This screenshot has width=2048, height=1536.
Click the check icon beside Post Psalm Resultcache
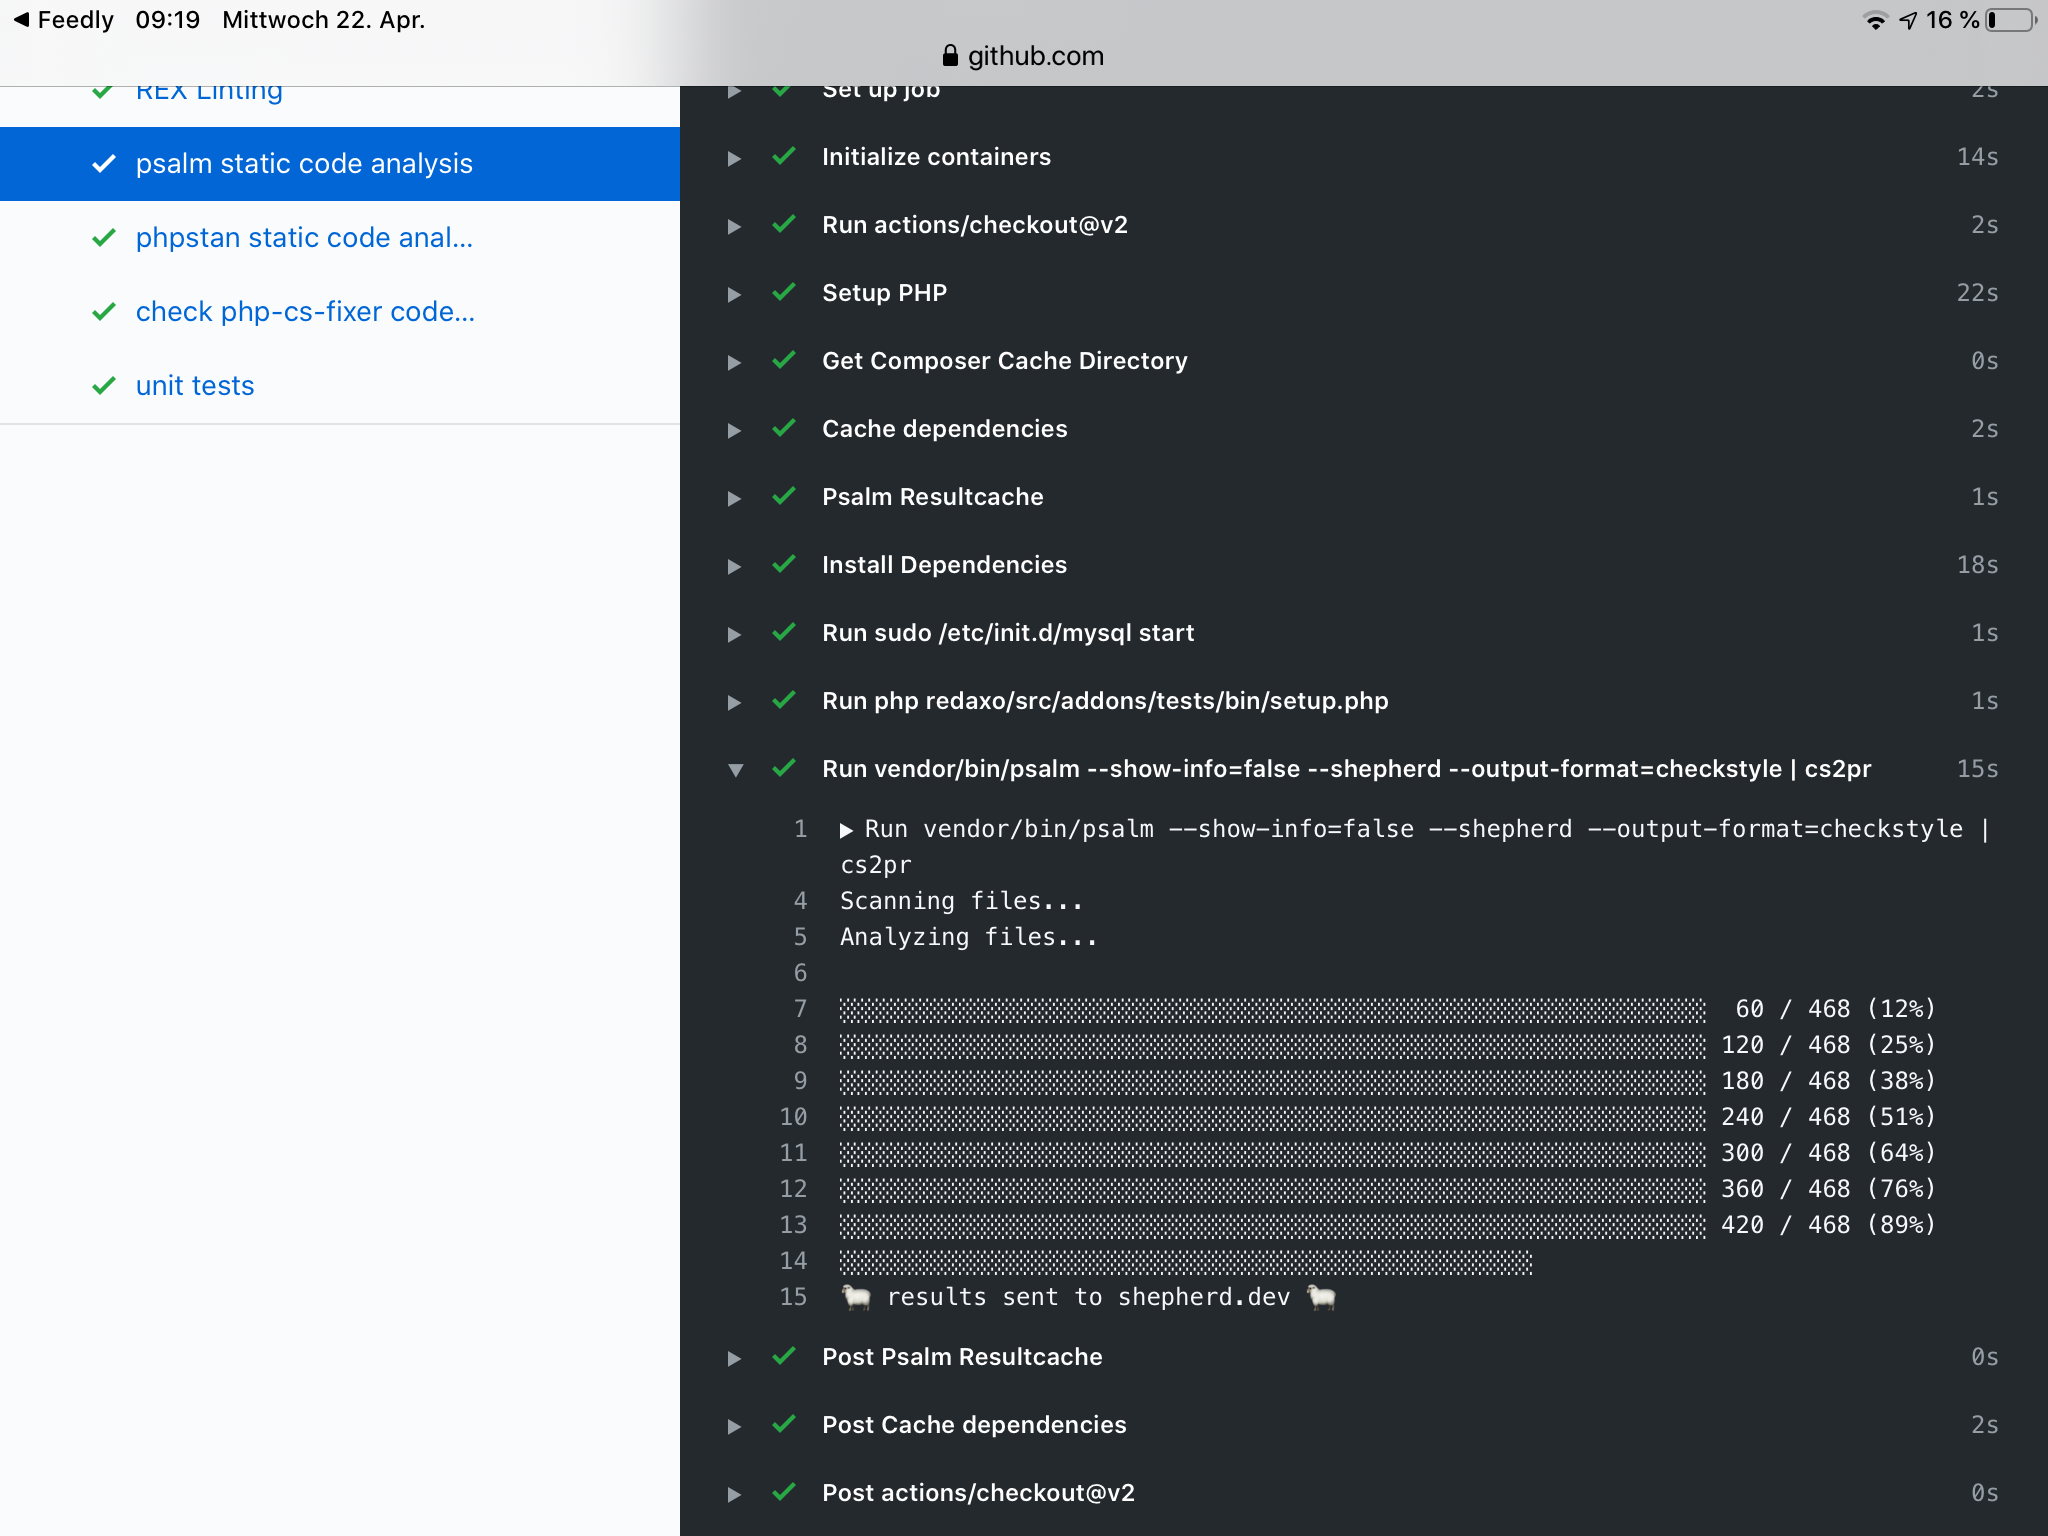[785, 1357]
